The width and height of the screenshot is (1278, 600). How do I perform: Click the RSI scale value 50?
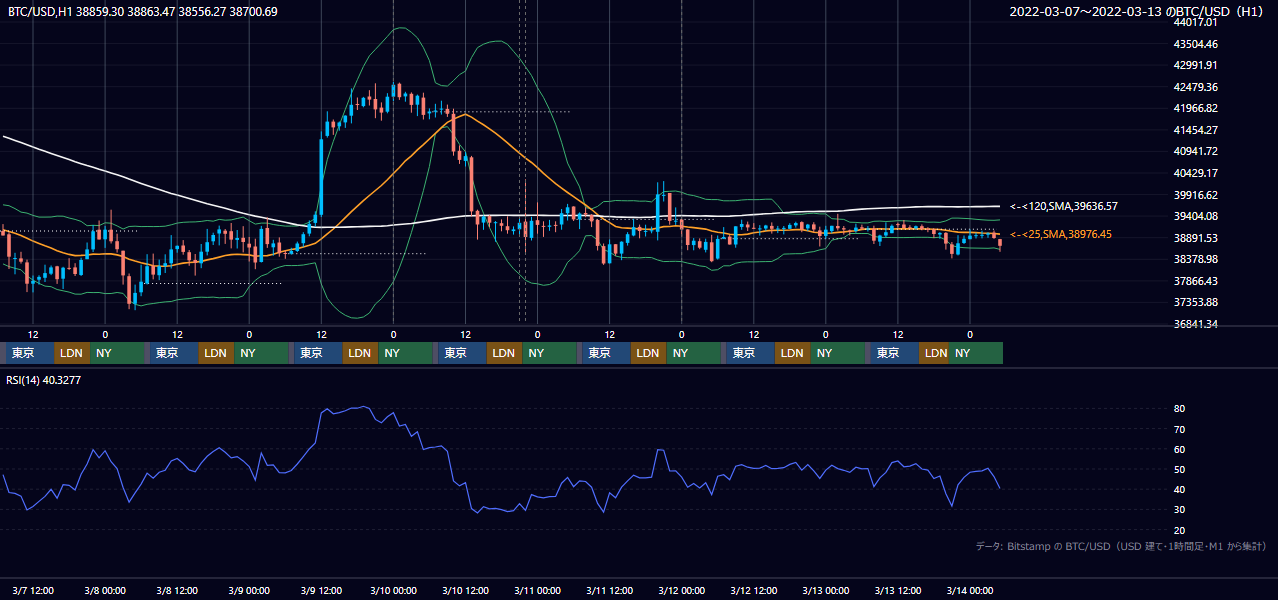[x=1179, y=469]
